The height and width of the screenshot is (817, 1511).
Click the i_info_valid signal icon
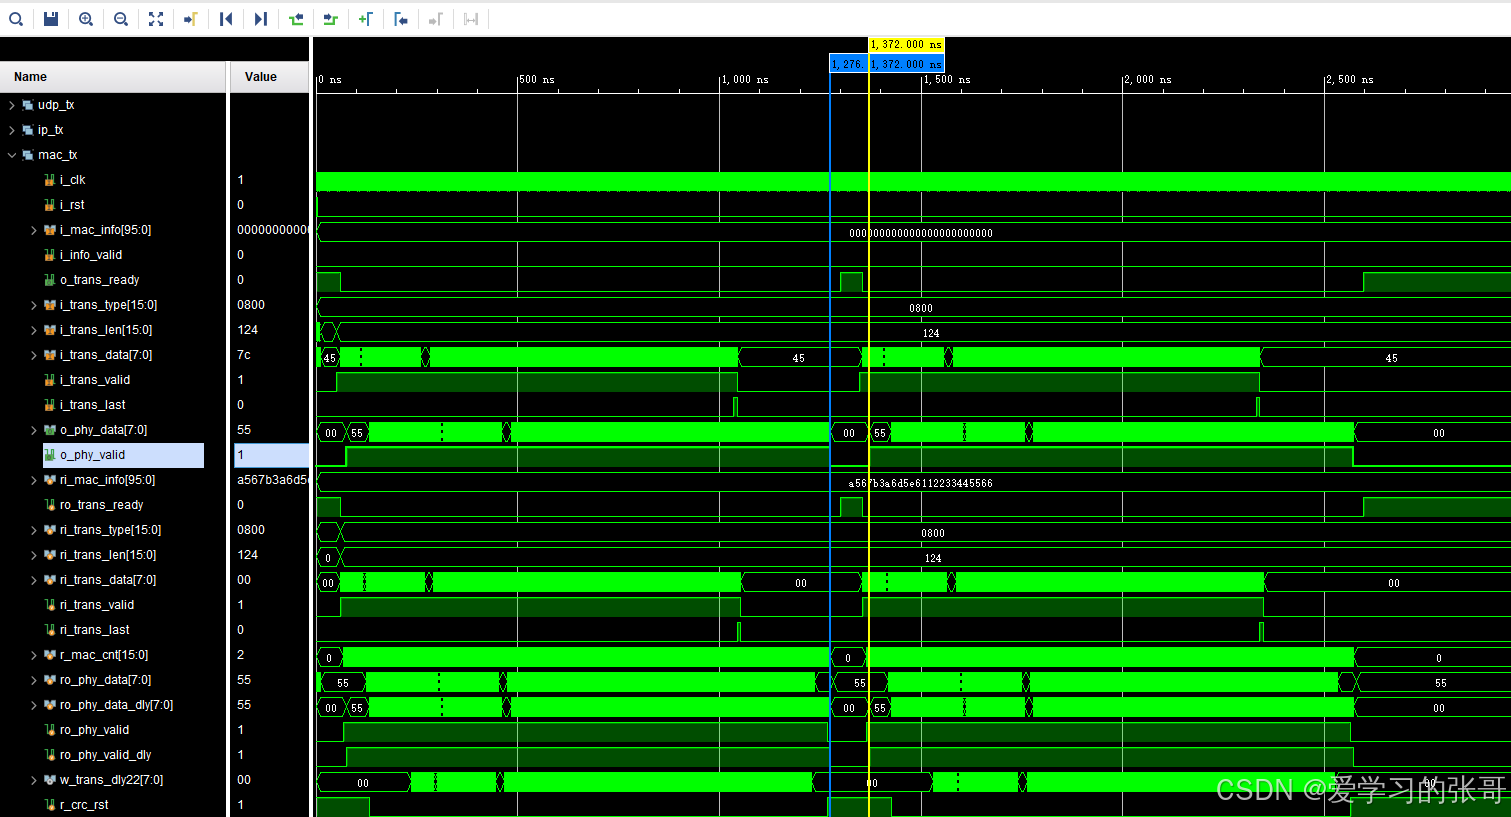50,255
